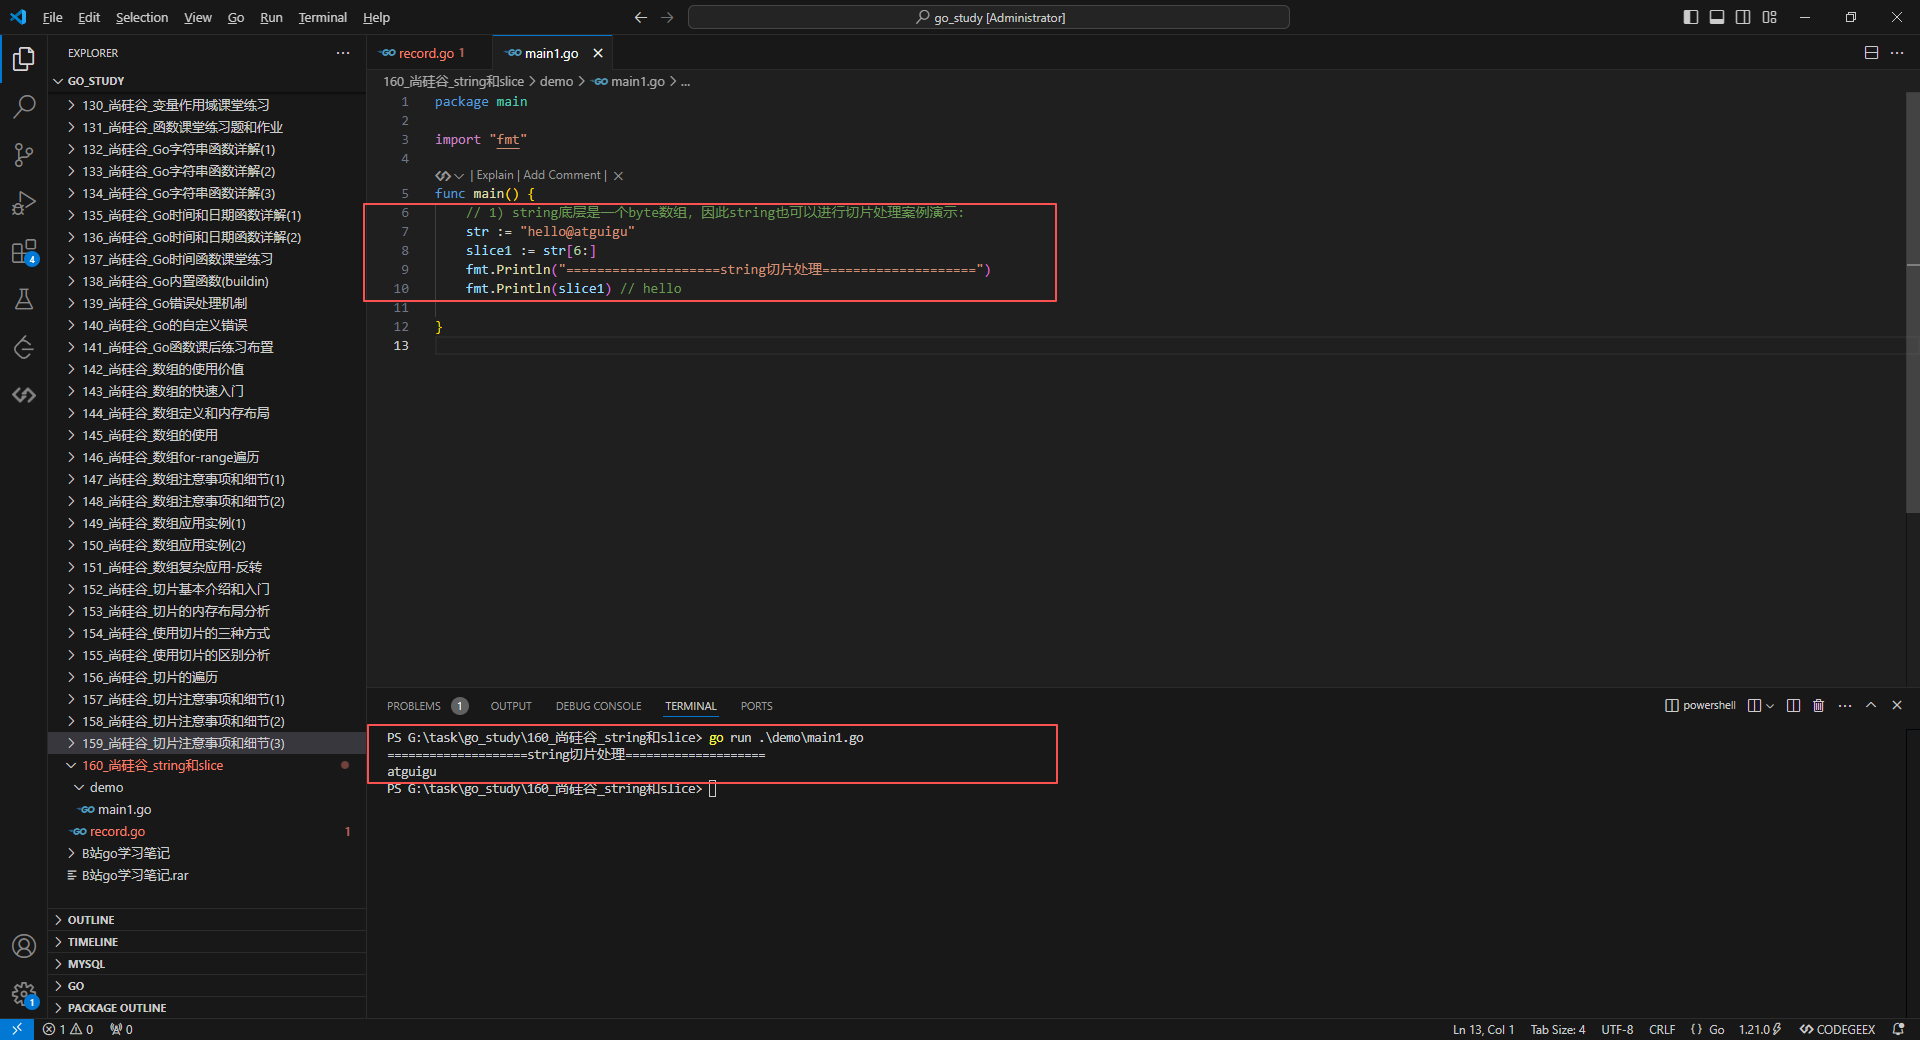
Task: Open the Source Control view
Action: pos(24,155)
